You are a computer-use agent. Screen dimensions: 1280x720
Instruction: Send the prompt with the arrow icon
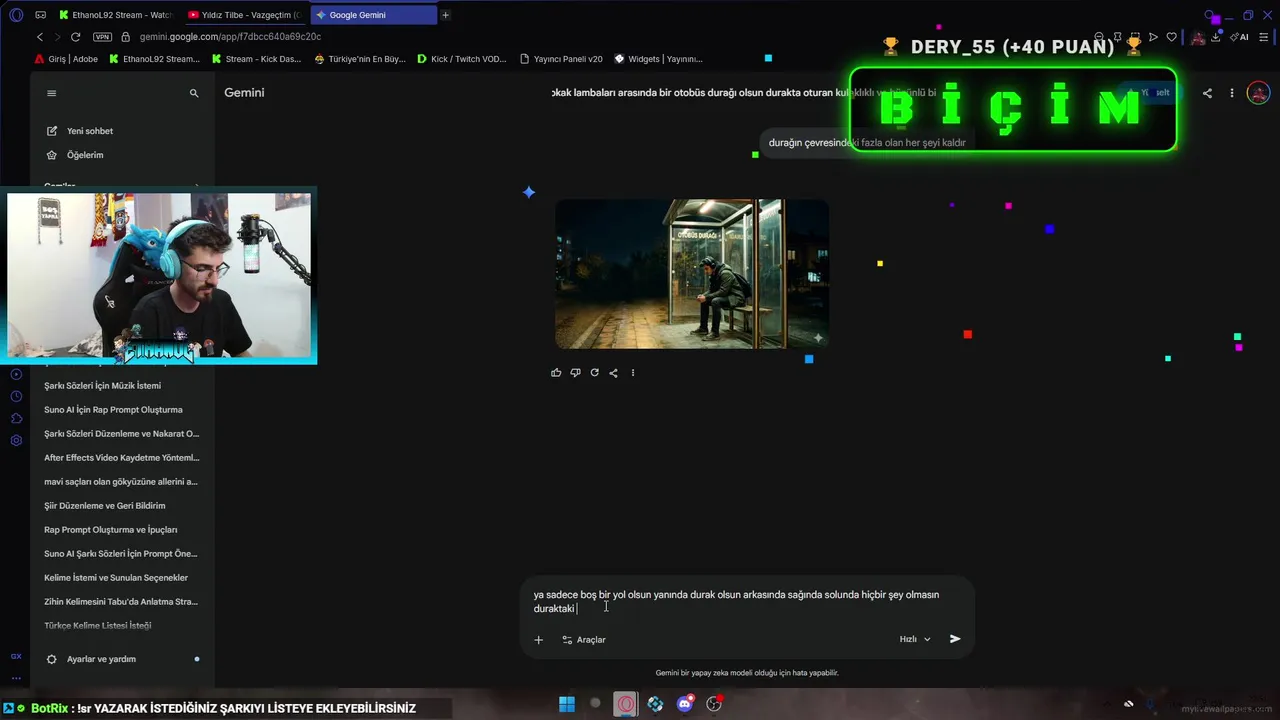(955, 639)
